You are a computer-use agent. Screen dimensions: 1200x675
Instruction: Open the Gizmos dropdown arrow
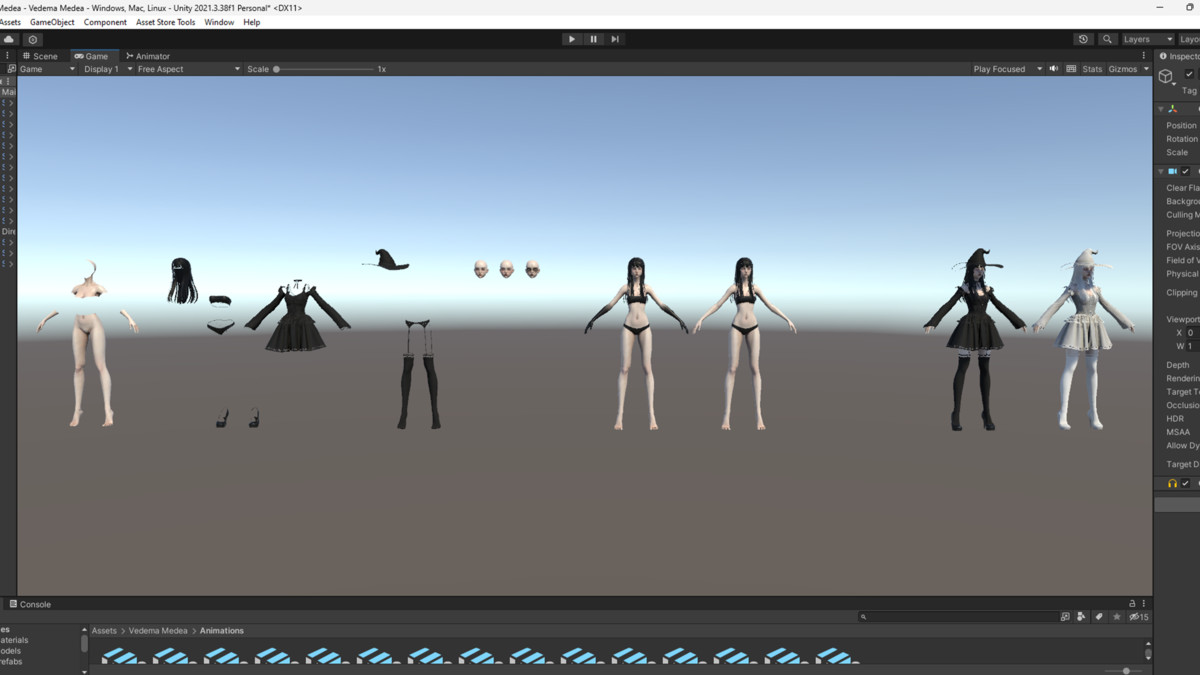click(x=1146, y=69)
